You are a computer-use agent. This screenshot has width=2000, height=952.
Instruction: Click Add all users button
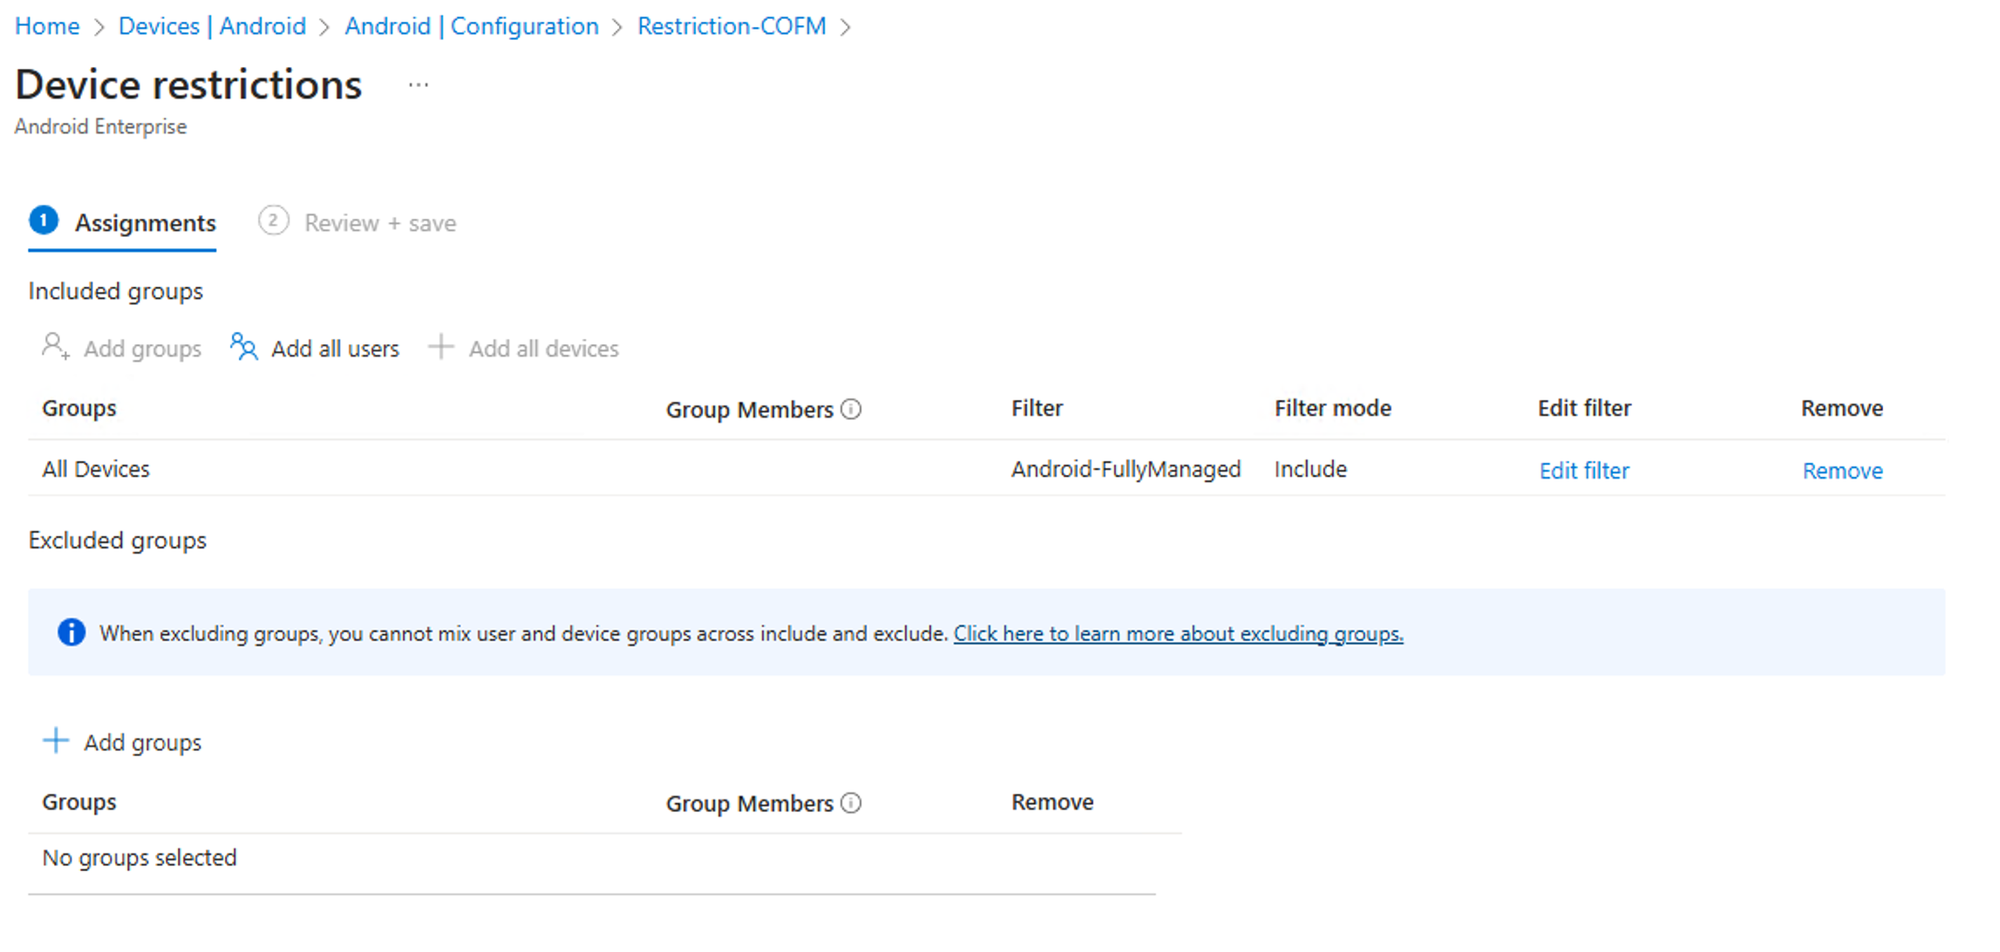314,348
